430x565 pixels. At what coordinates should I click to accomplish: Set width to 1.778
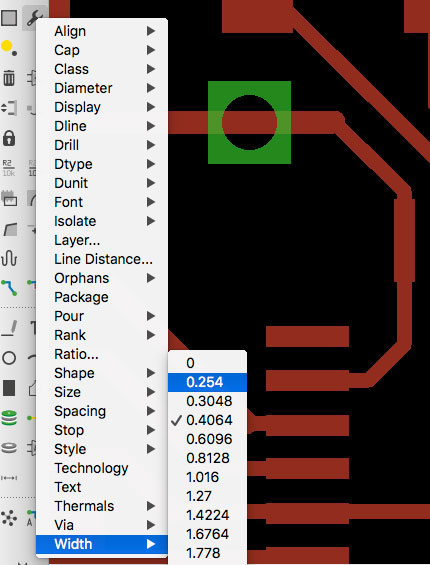click(208, 553)
